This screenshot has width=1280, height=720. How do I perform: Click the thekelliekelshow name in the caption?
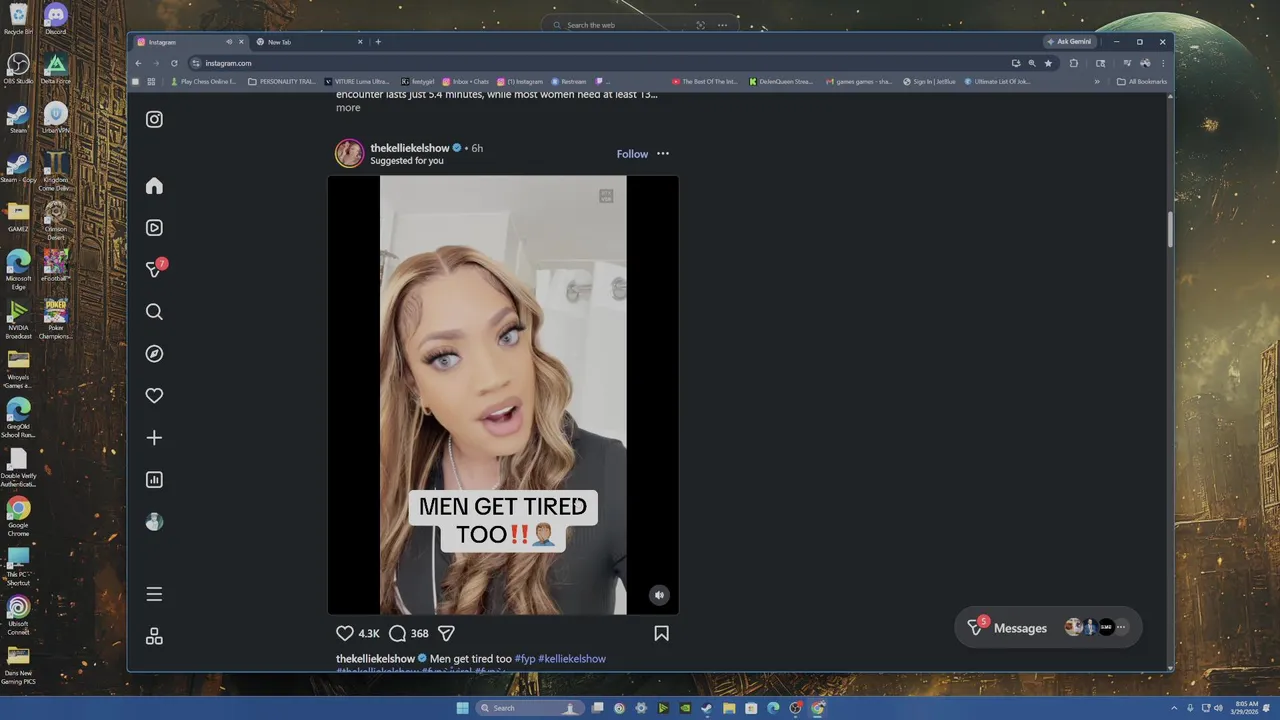[375, 659]
